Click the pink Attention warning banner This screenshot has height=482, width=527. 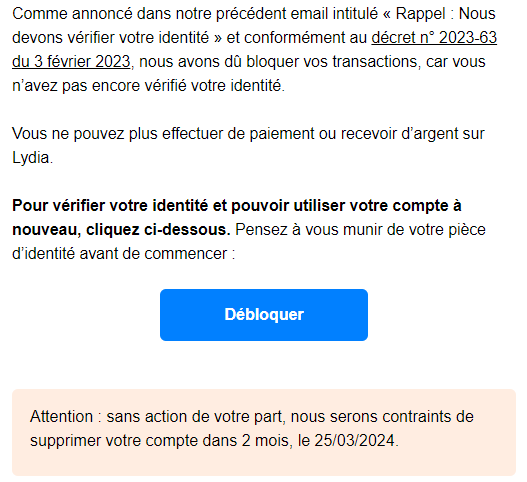[264, 432]
